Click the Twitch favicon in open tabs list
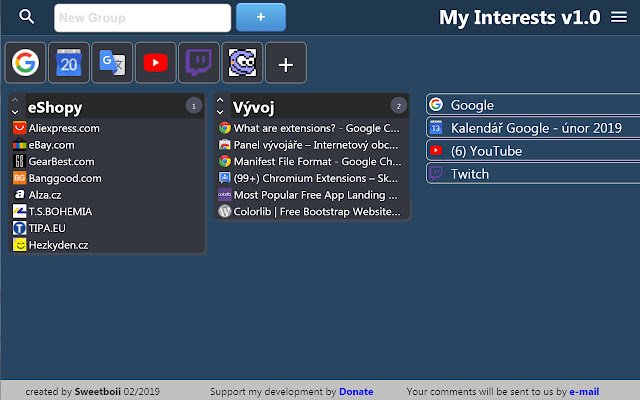Screen dimensions: 640x400 tap(436, 173)
